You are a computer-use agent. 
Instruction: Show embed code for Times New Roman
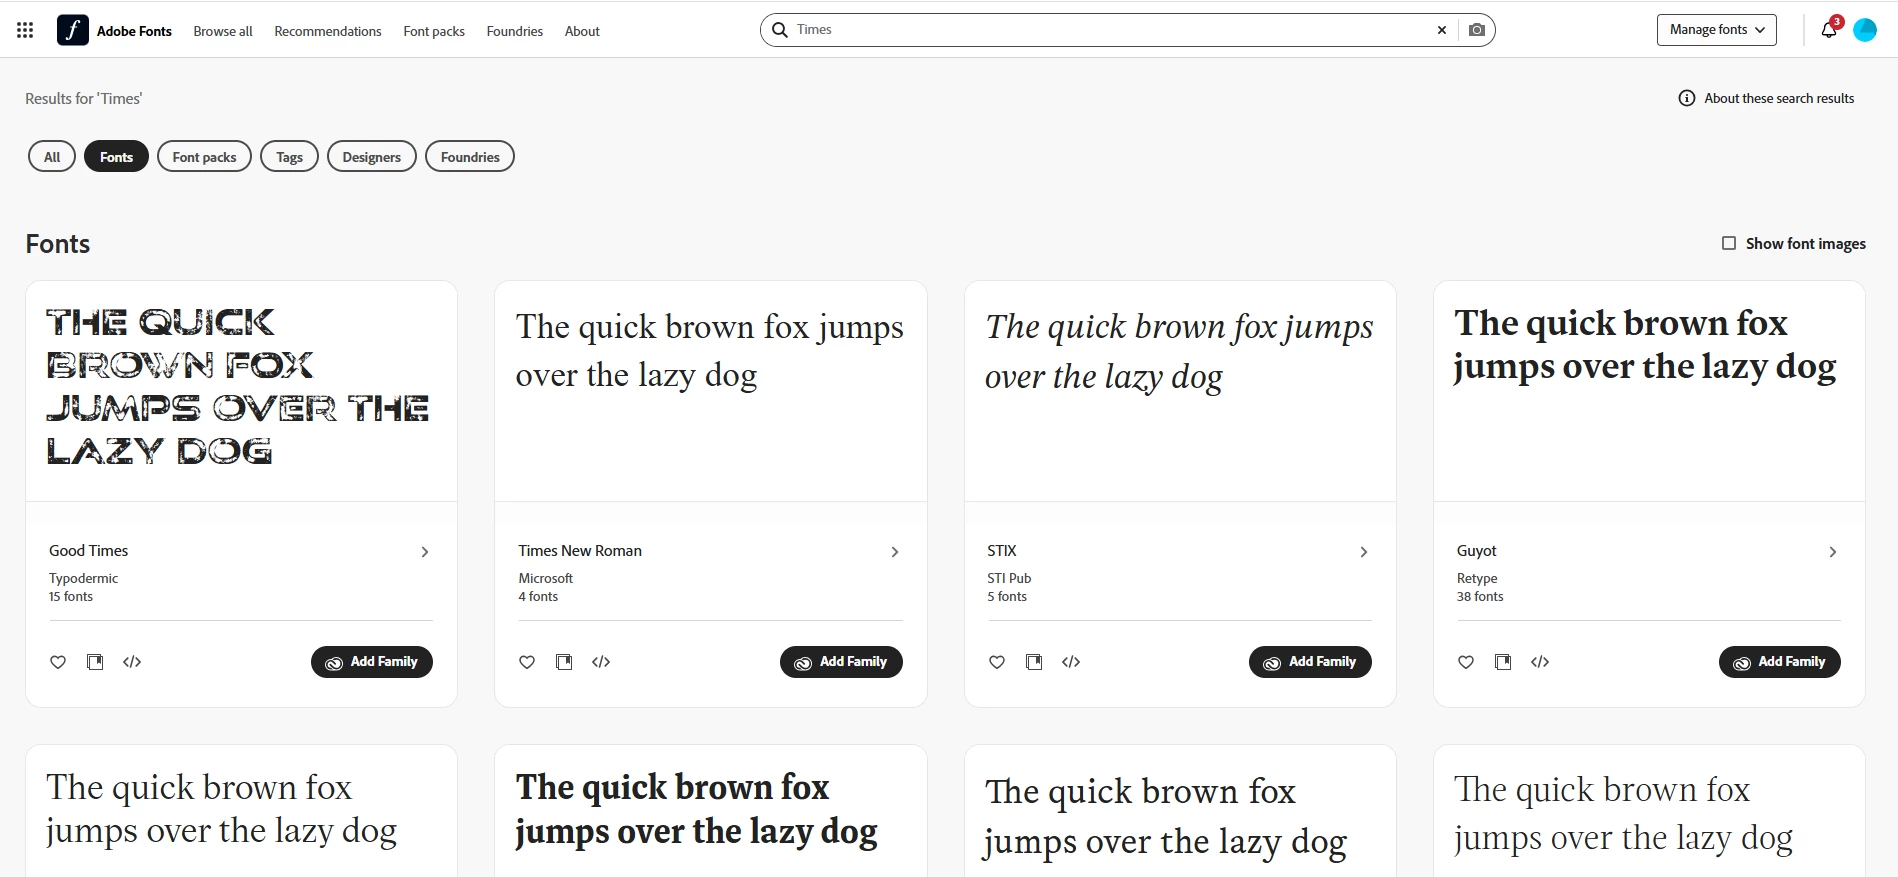tap(601, 662)
